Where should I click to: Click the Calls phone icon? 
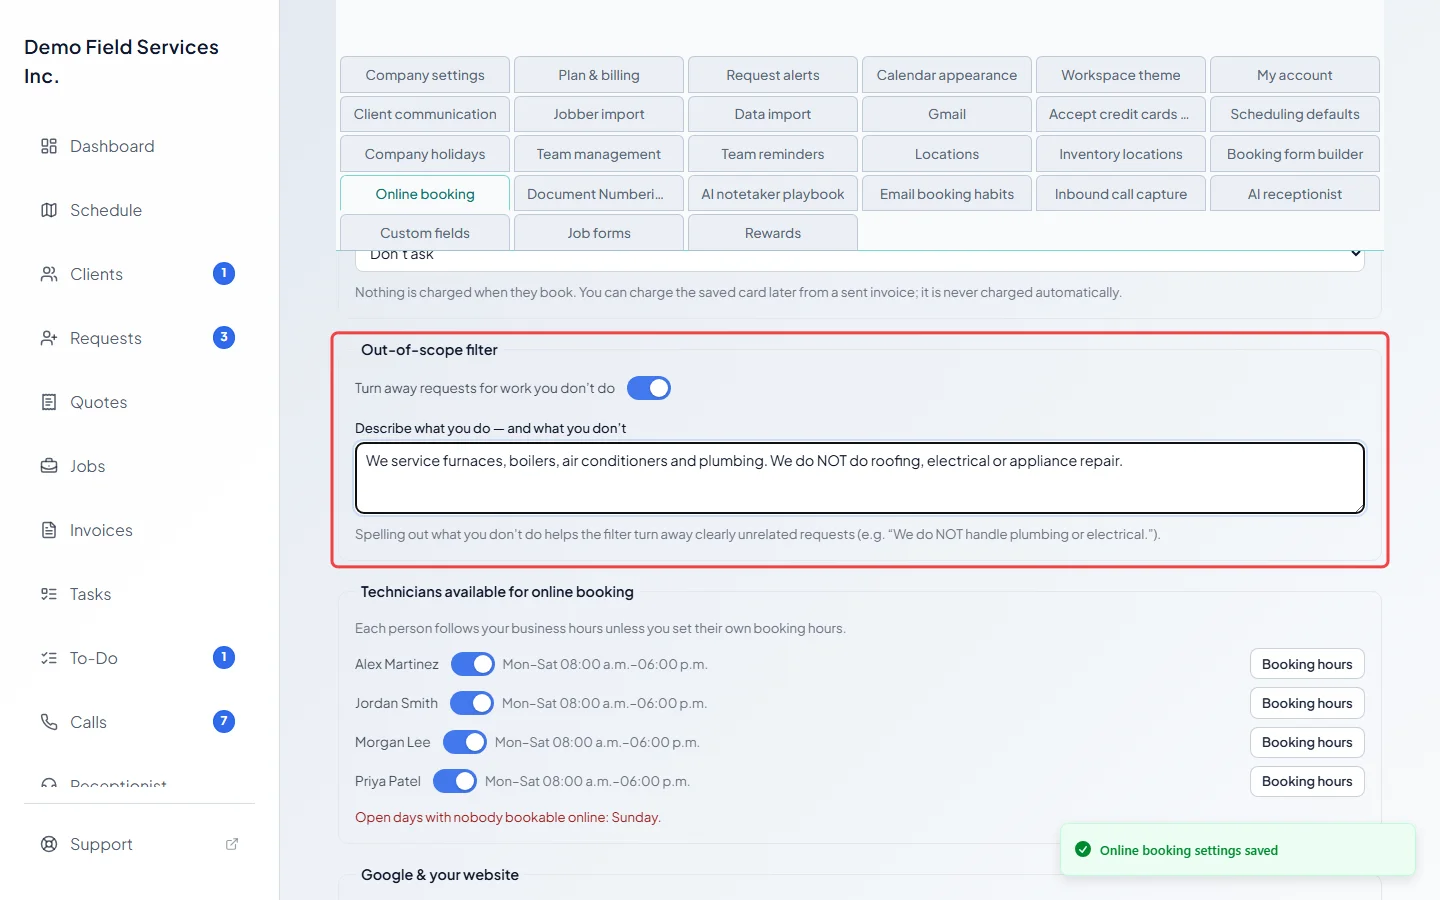49,722
